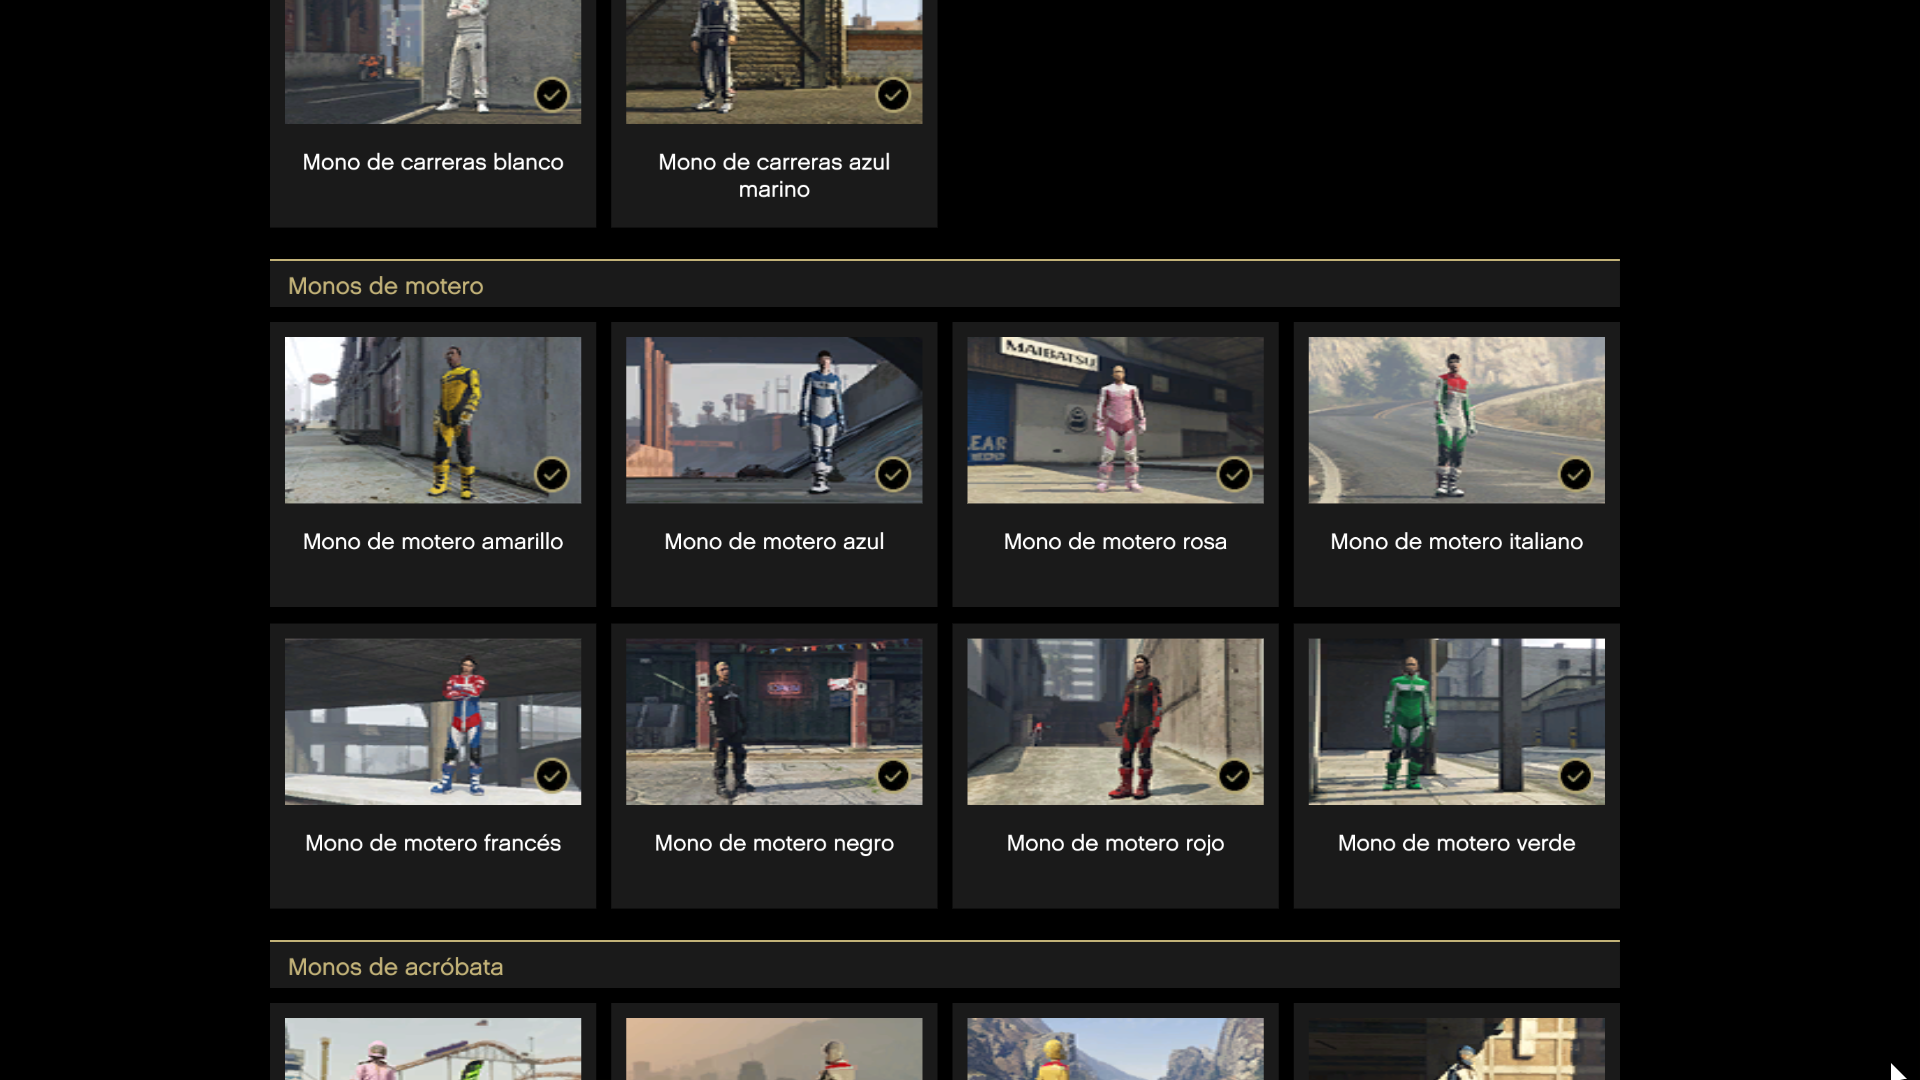Screen dimensions: 1920x1080
Task: Toggle checkmark on Mono de motero italiano
Action: point(1575,474)
